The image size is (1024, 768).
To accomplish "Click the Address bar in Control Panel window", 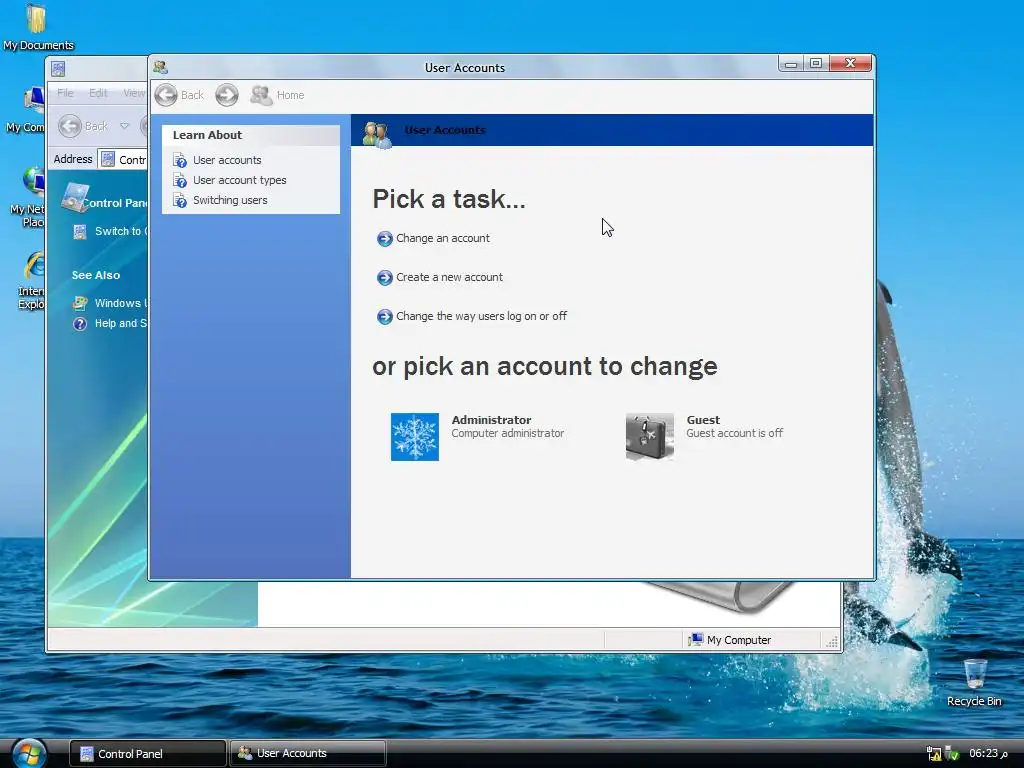I will (x=123, y=159).
